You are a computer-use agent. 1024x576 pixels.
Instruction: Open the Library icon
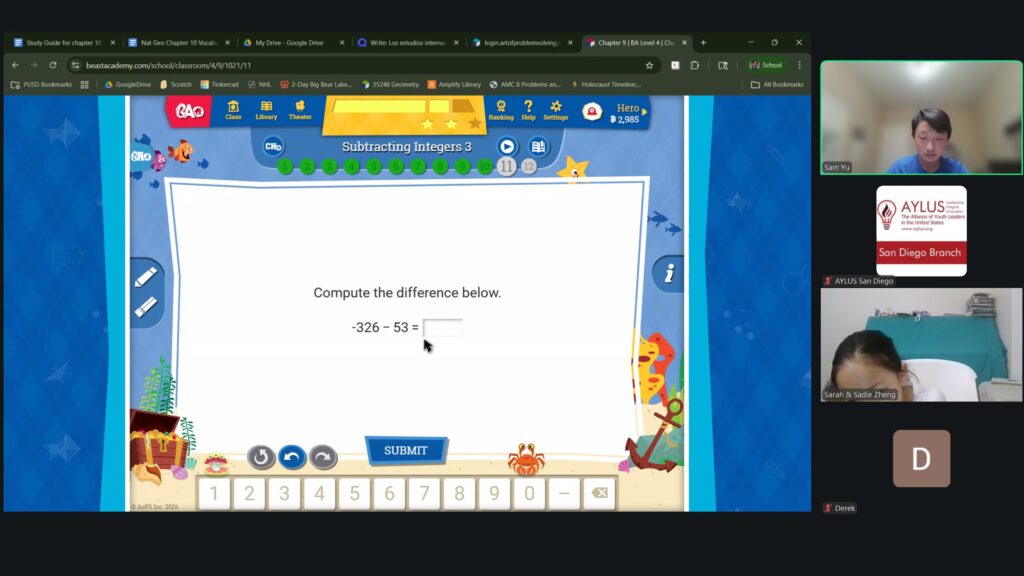266,110
